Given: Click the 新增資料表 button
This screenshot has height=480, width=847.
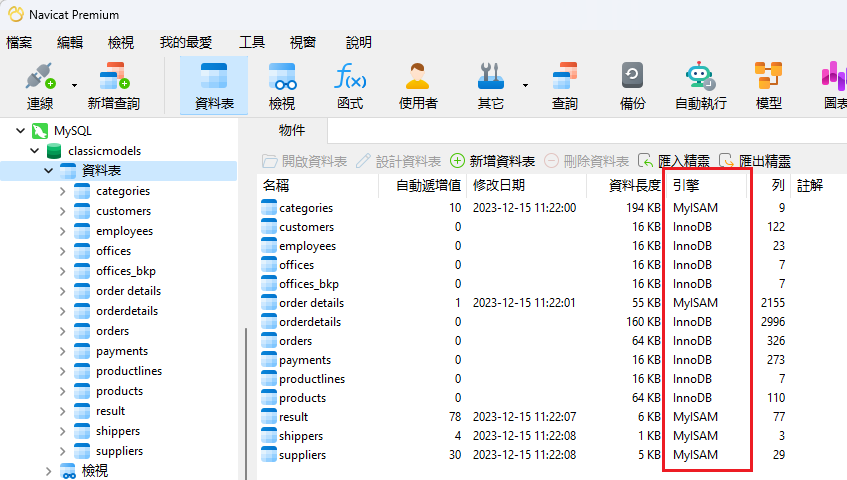Looking at the screenshot, I should pos(493,161).
